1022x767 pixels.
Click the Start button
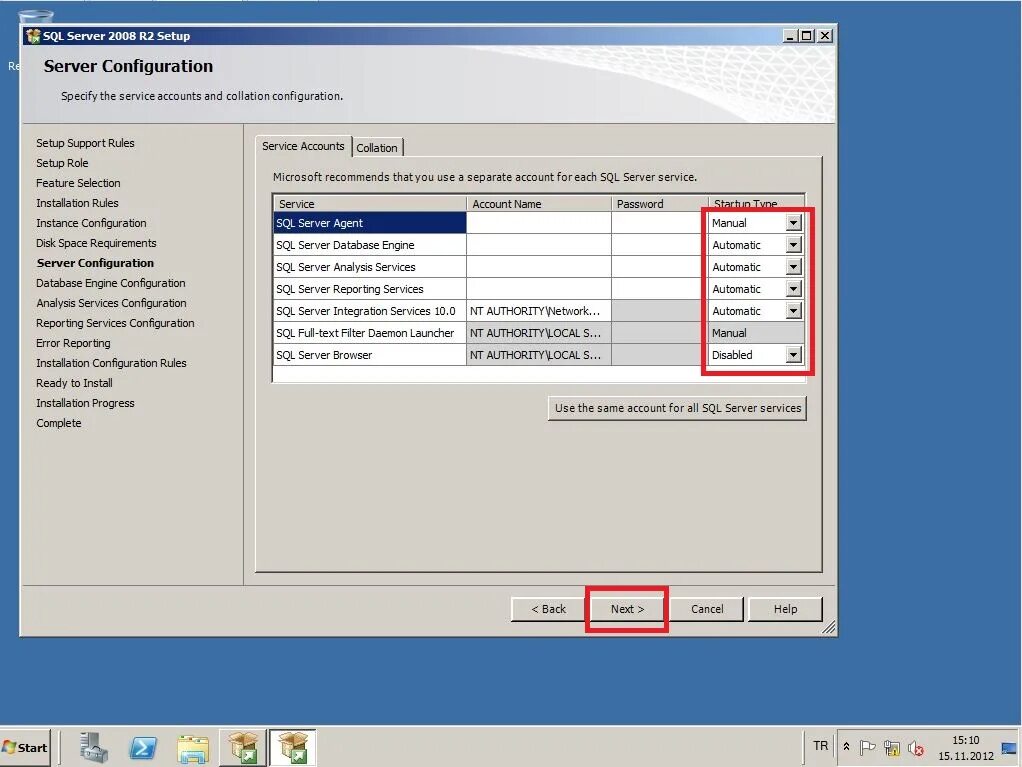[x=25, y=747]
